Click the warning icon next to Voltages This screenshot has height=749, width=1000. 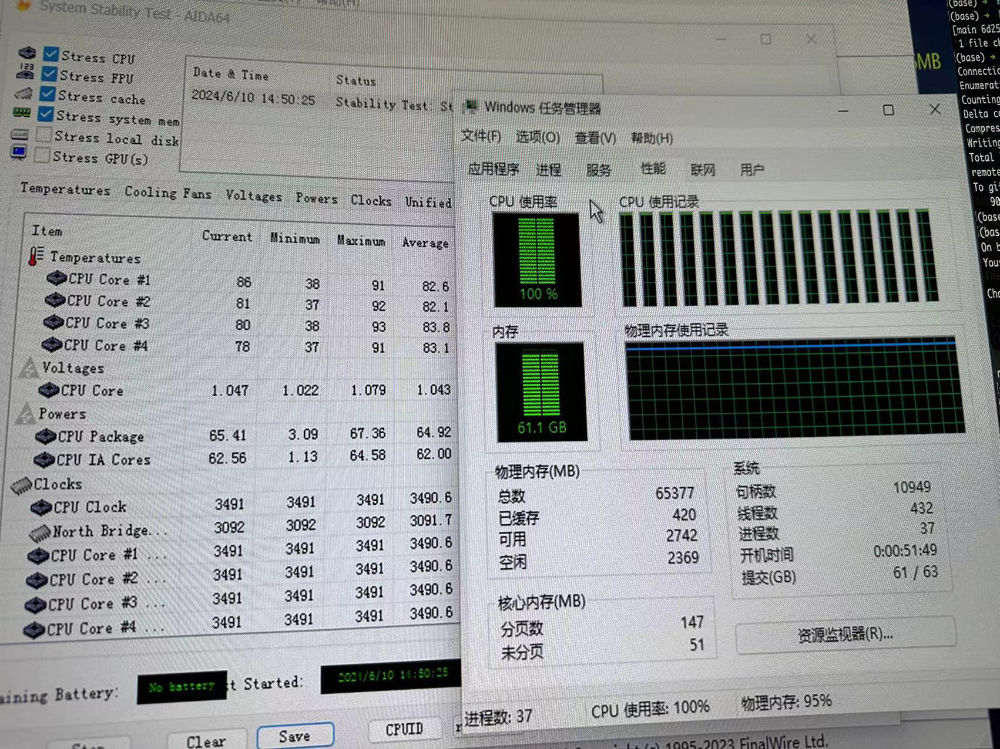[x=29, y=367]
